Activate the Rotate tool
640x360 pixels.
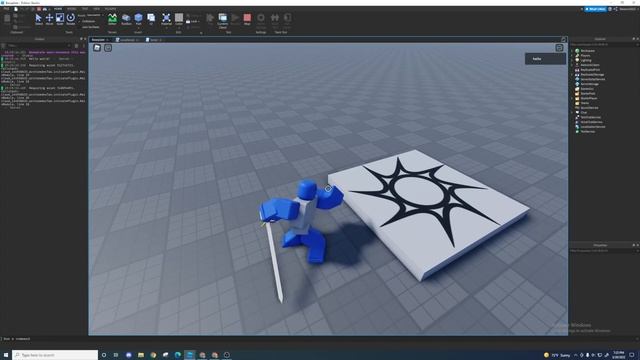click(x=71, y=19)
